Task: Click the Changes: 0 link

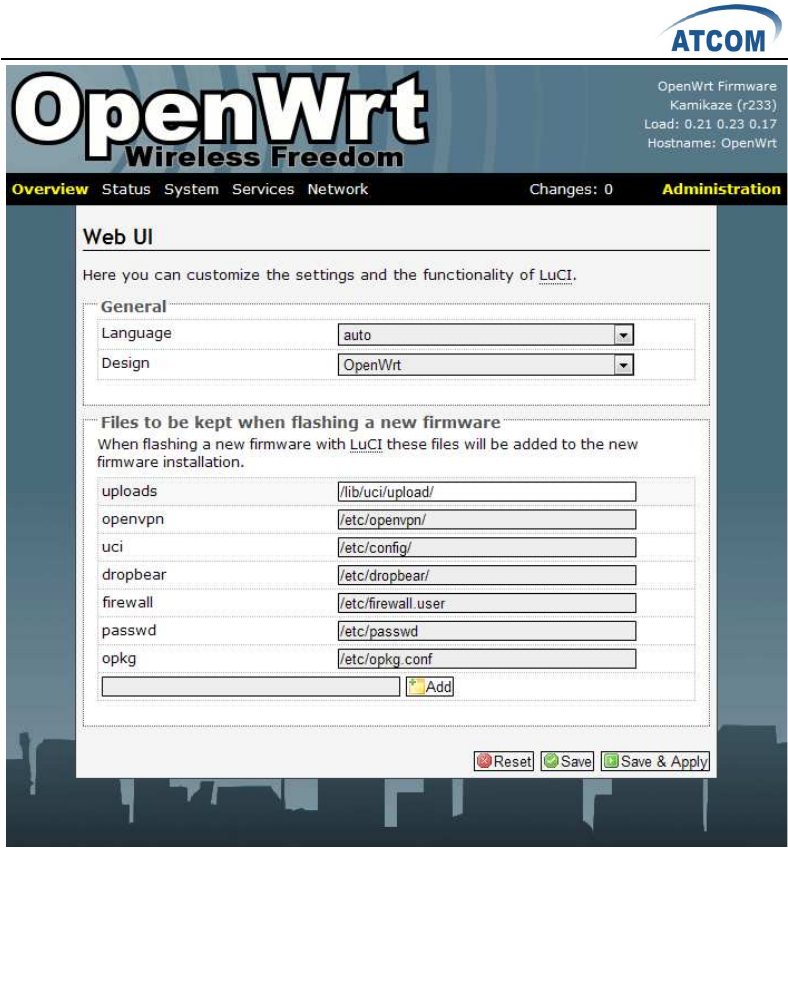Action: [x=571, y=189]
